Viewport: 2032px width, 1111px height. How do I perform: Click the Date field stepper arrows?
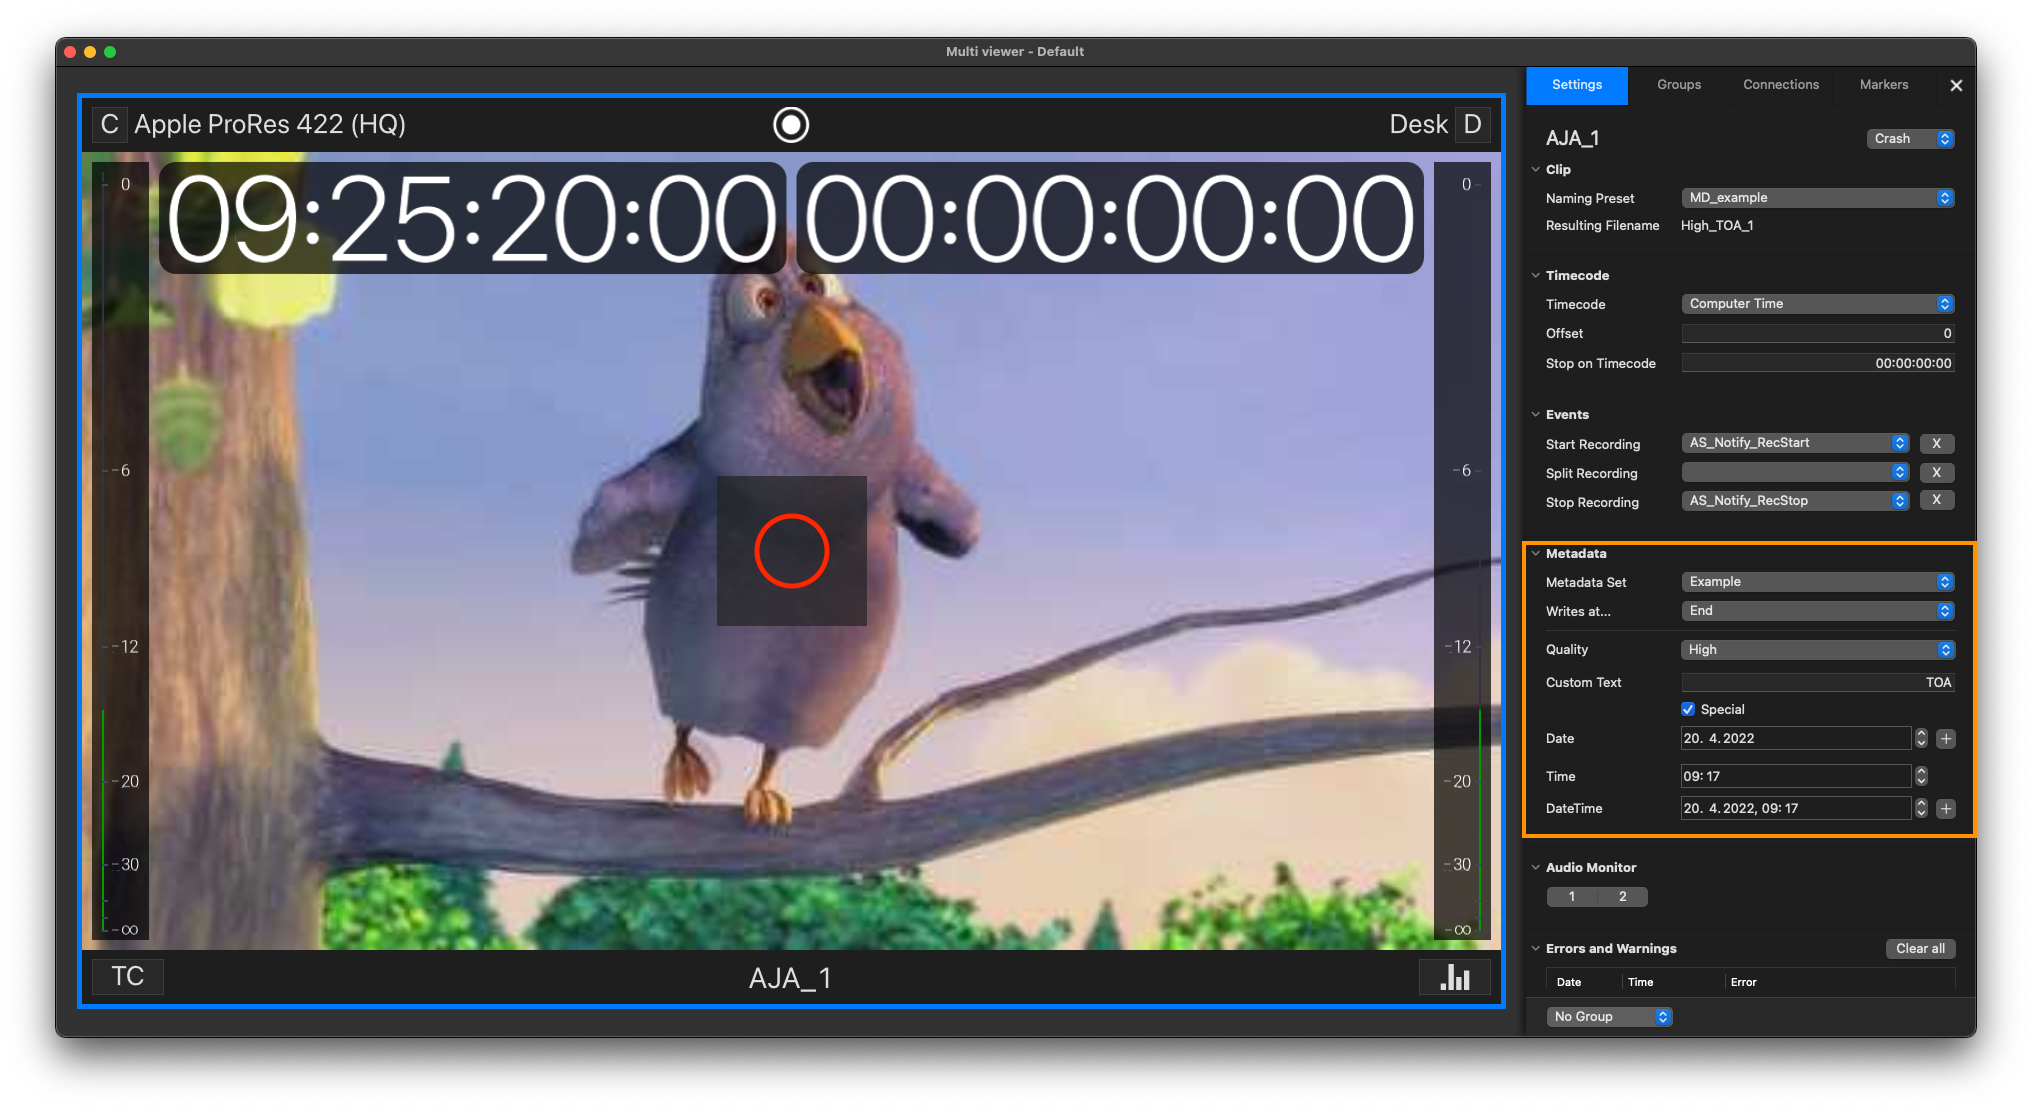1921,739
